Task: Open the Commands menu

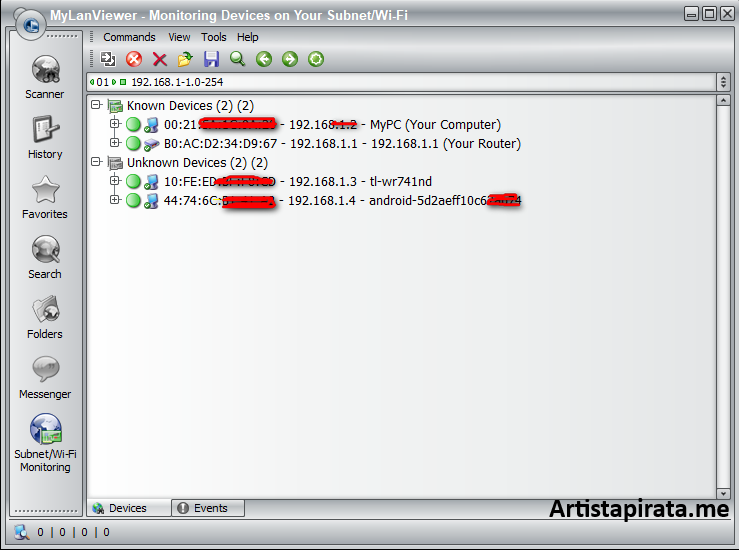Action: (129, 37)
